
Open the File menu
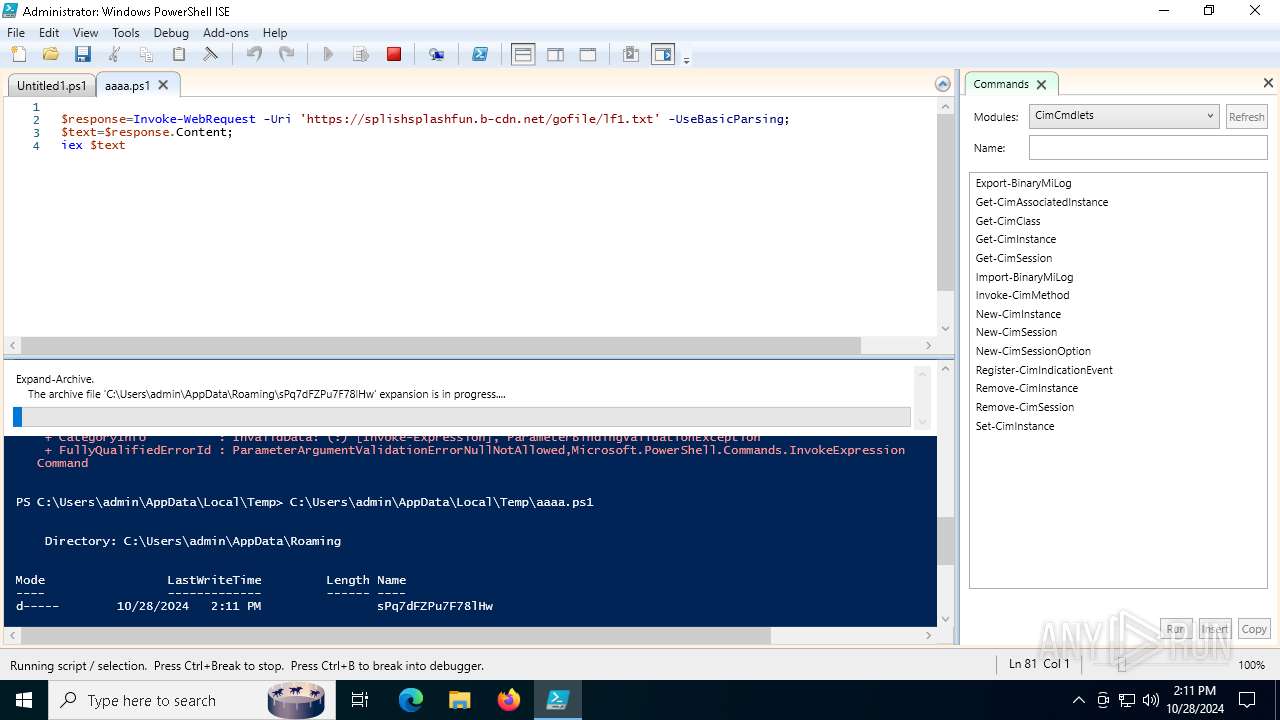point(16,33)
